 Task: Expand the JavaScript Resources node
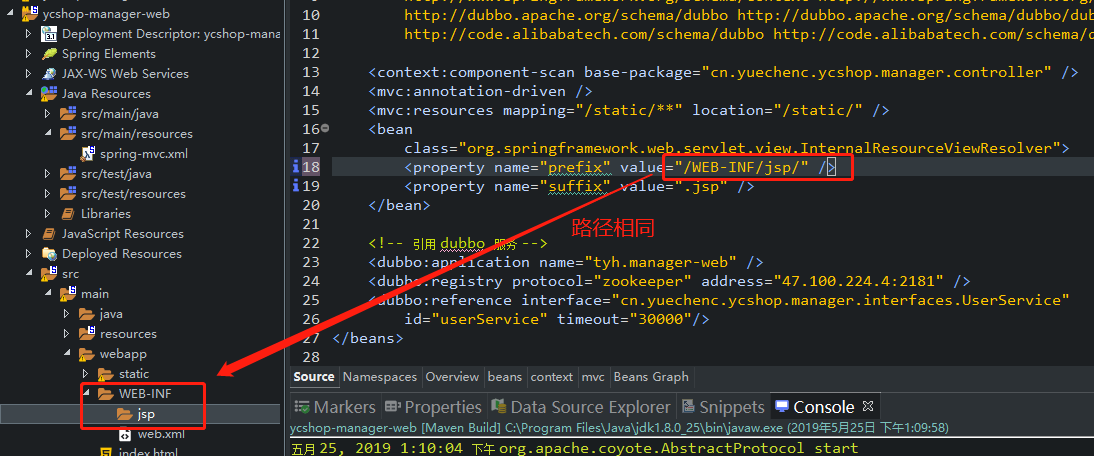[x=29, y=234]
